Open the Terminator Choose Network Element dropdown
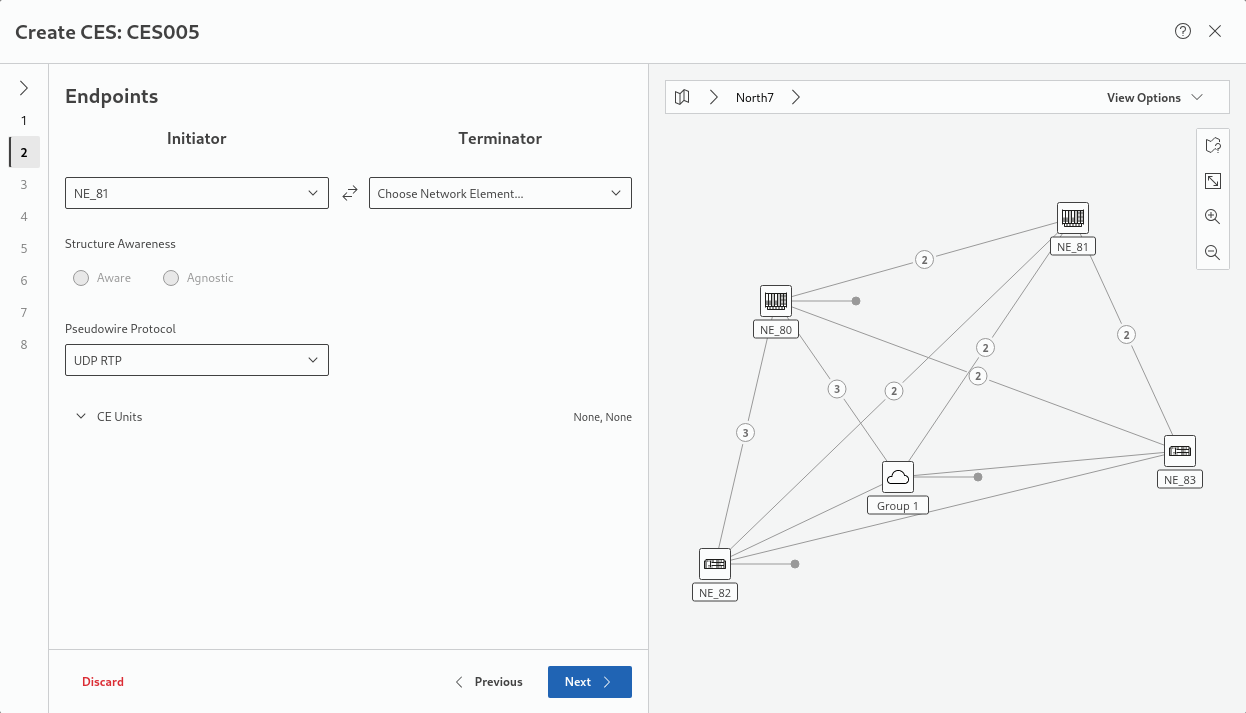This screenshot has height=713, width=1246. (x=500, y=193)
